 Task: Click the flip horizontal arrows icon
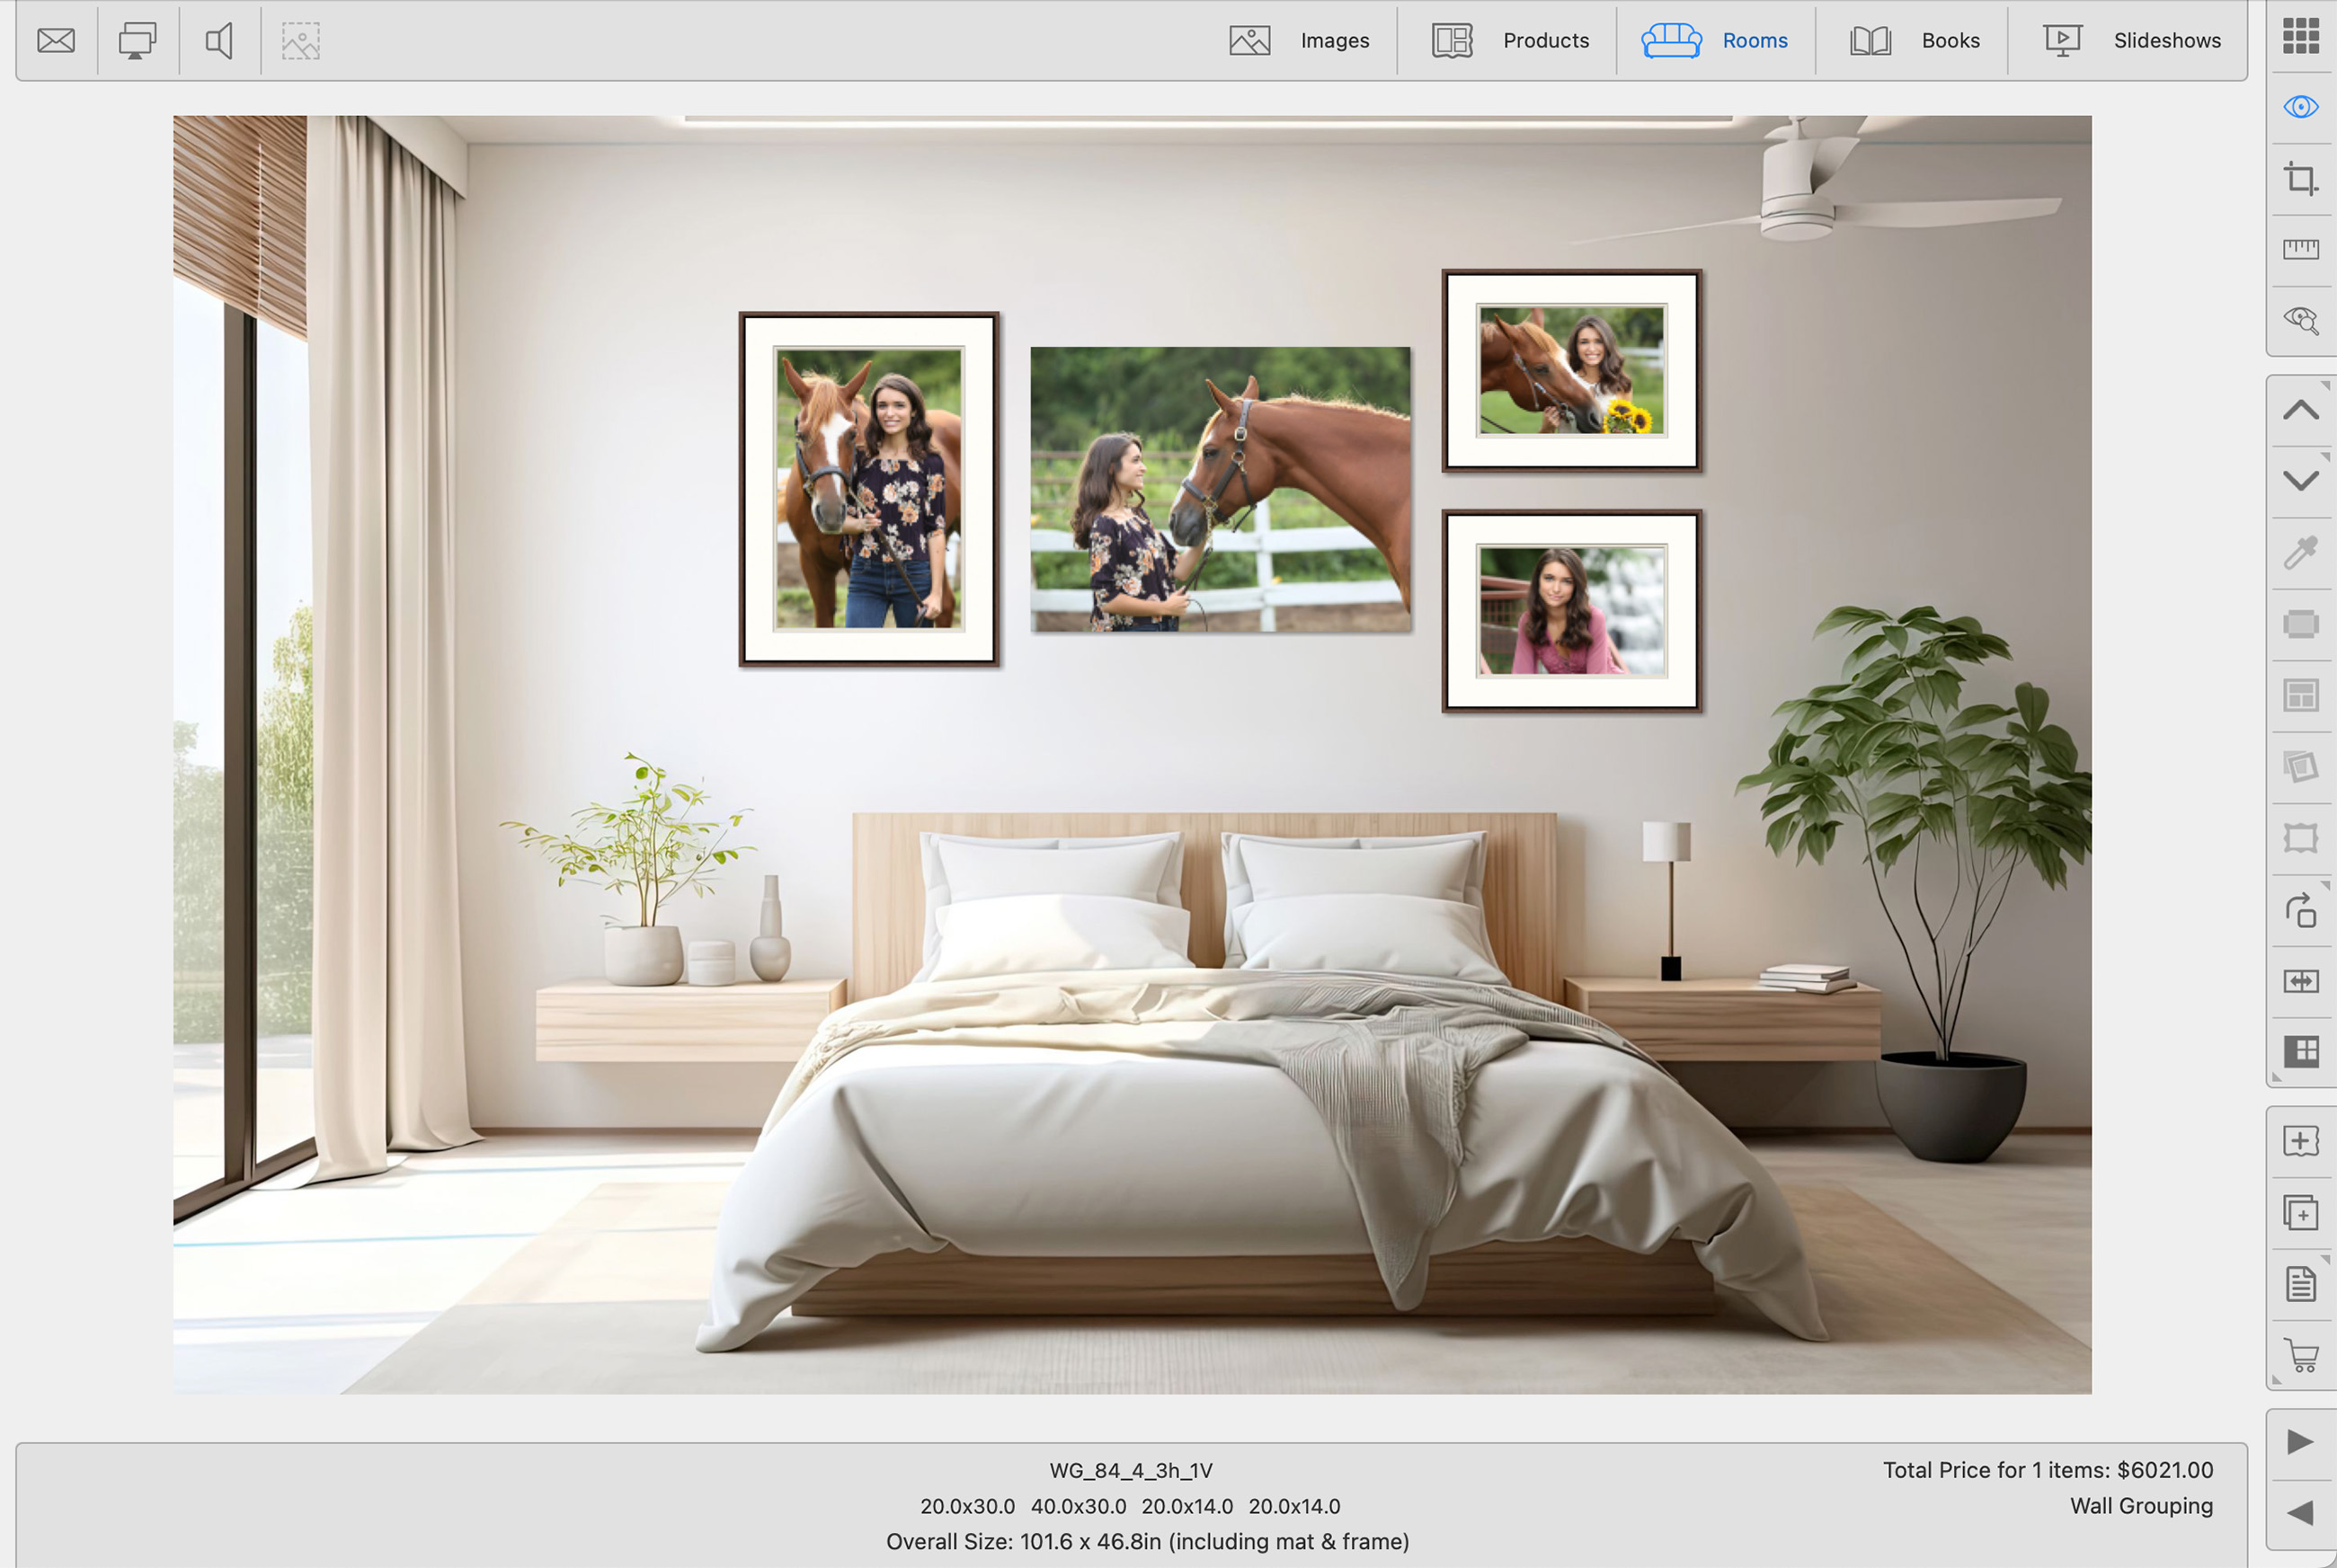(x=2300, y=981)
